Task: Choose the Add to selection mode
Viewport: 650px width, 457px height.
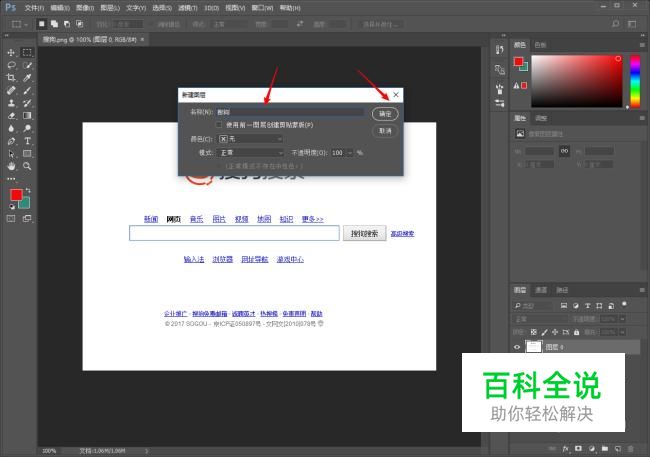Action: (x=54, y=24)
